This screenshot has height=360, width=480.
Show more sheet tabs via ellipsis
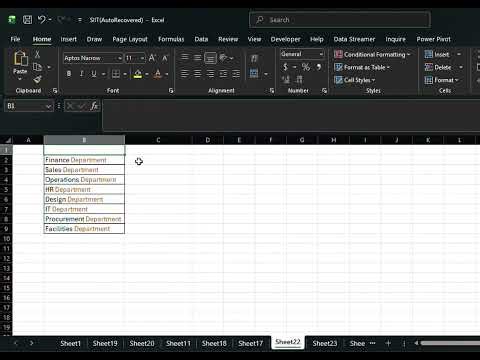coord(373,343)
